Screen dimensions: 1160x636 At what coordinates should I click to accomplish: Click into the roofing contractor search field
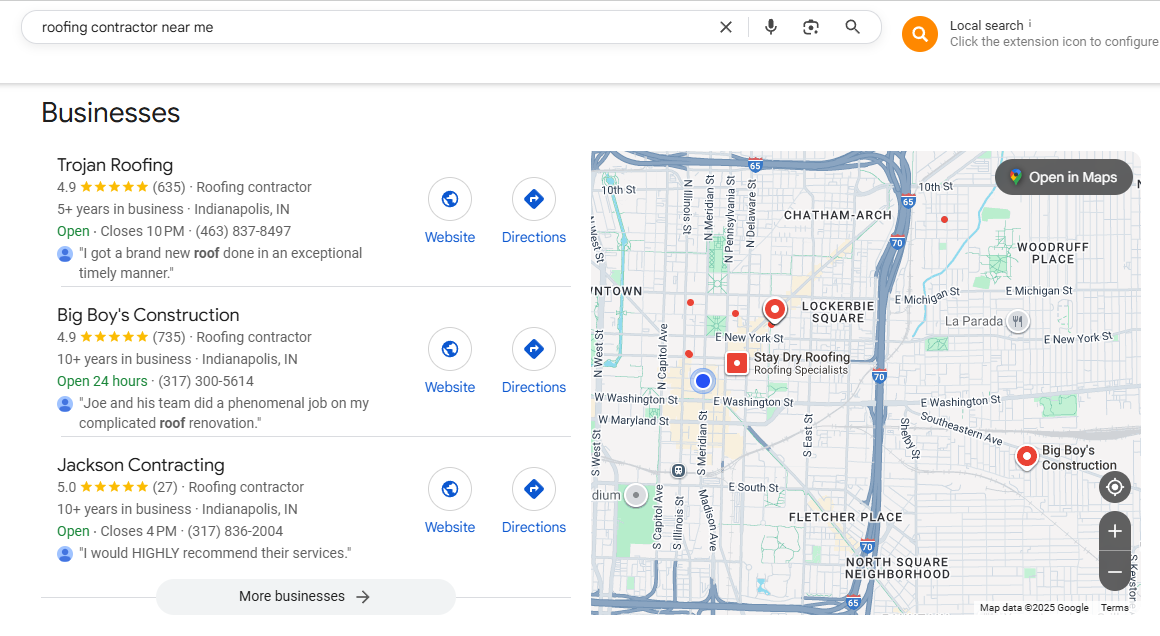tap(370, 27)
